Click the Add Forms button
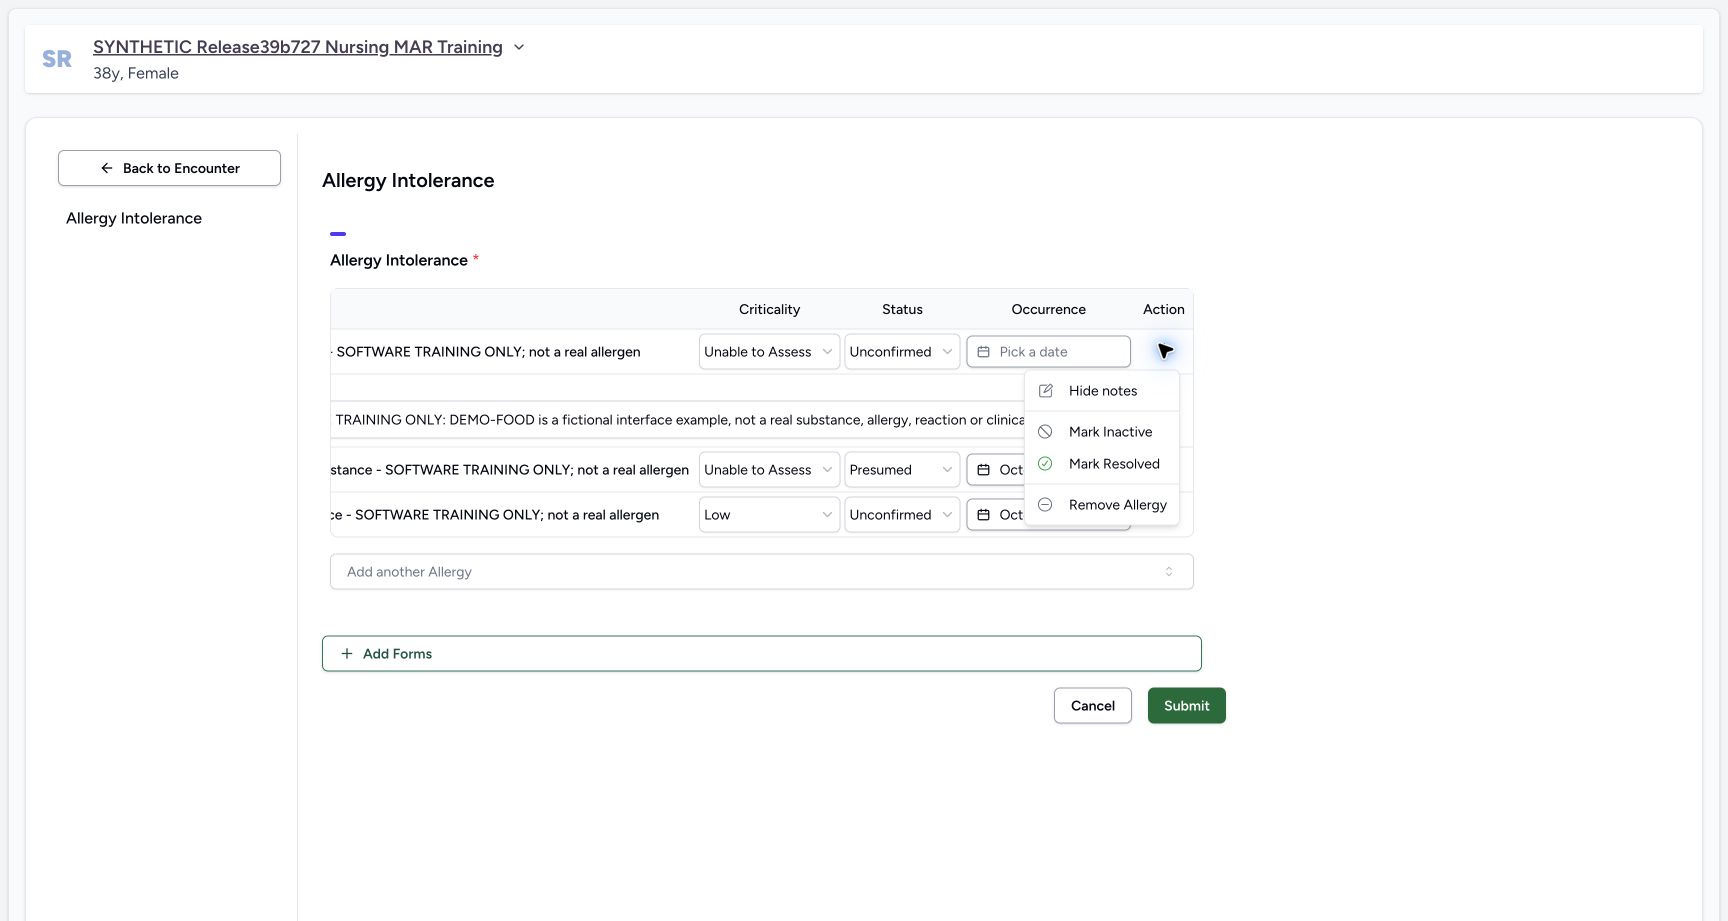The height and width of the screenshot is (921, 1728). pyautogui.click(x=761, y=654)
